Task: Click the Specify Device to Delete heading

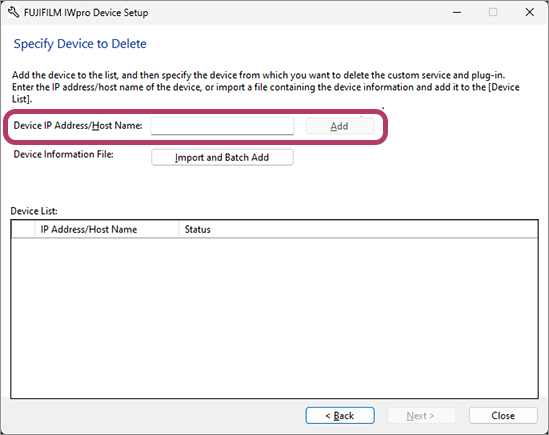Action: click(x=80, y=44)
